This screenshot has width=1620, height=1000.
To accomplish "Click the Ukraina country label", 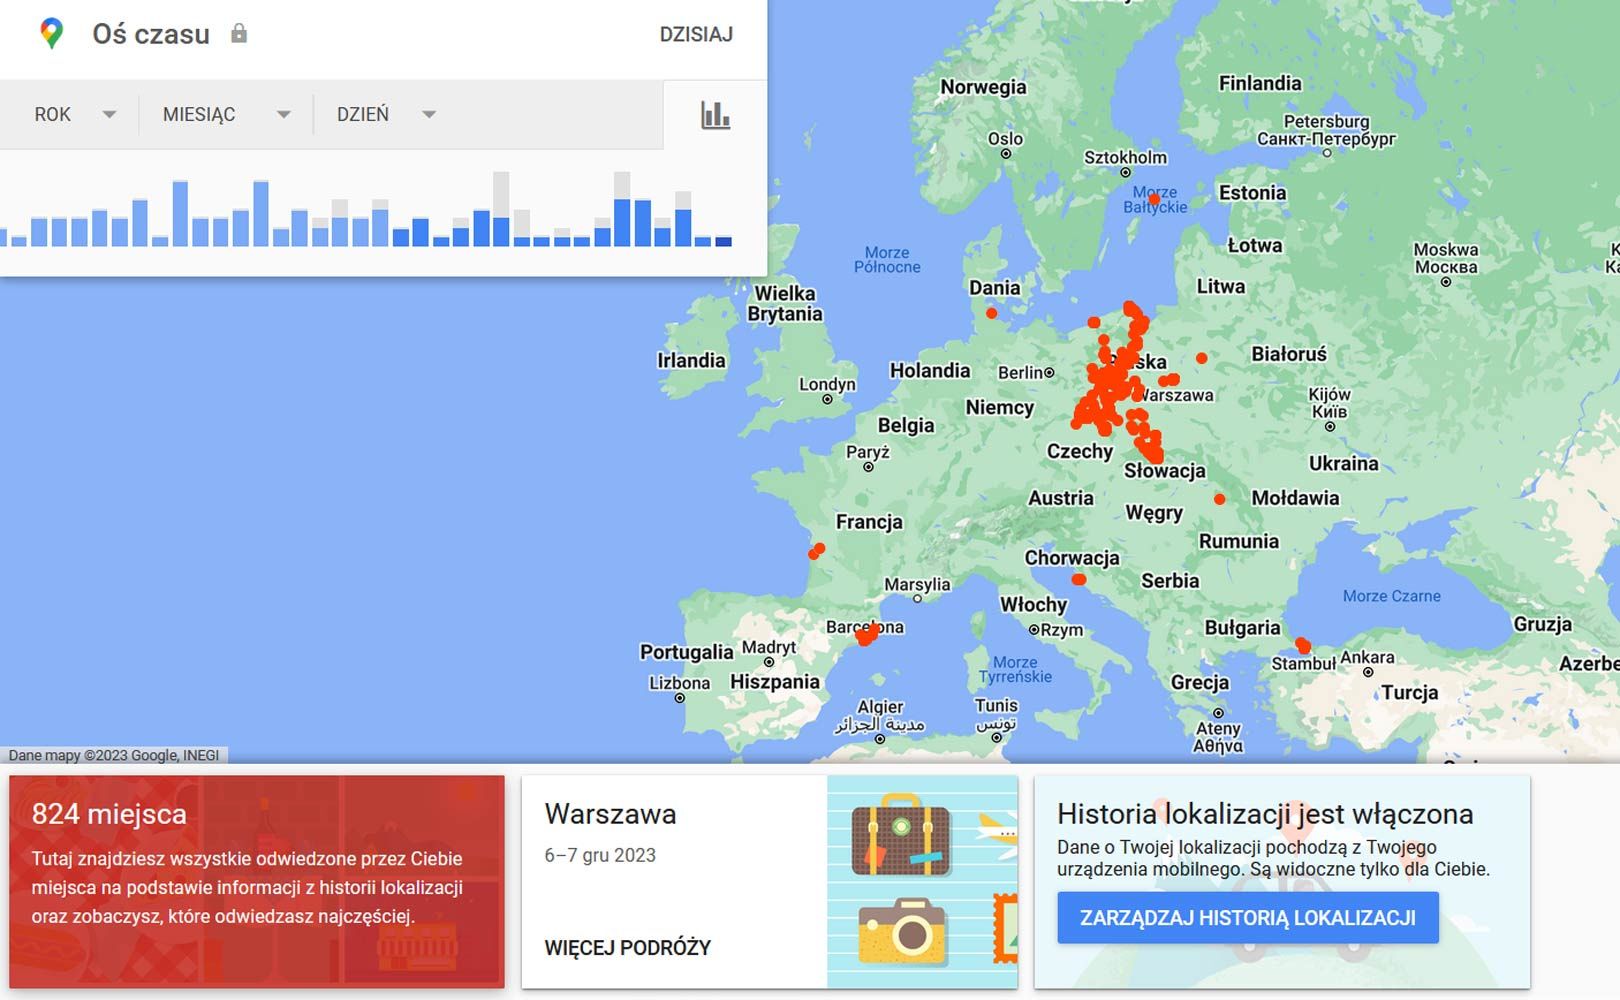I will [x=1343, y=463].
